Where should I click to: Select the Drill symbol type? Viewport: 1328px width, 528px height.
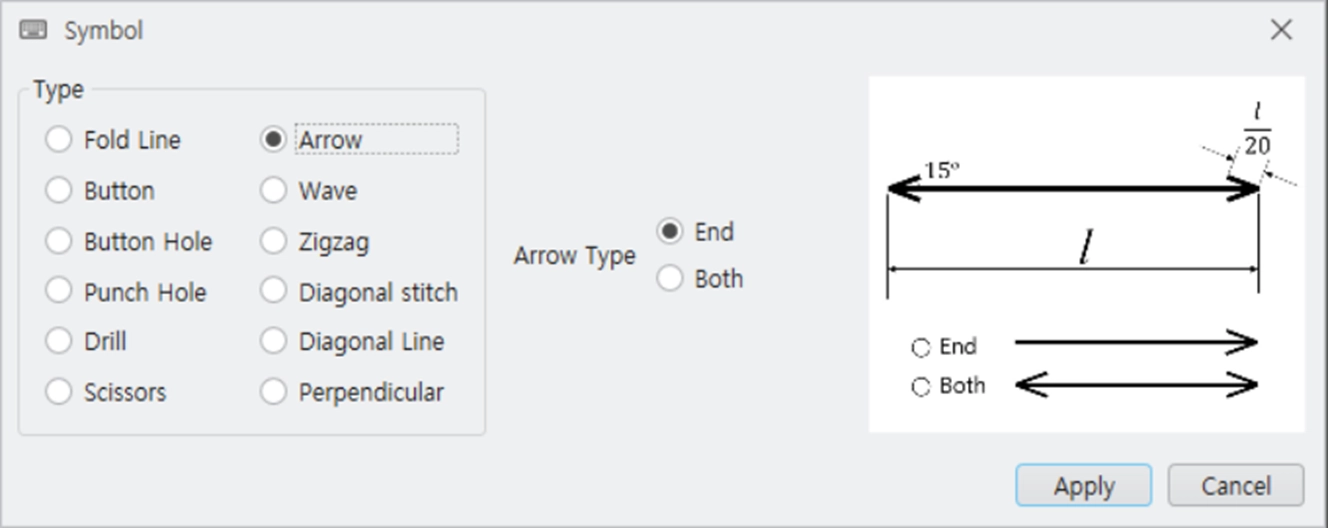point(86,342)
